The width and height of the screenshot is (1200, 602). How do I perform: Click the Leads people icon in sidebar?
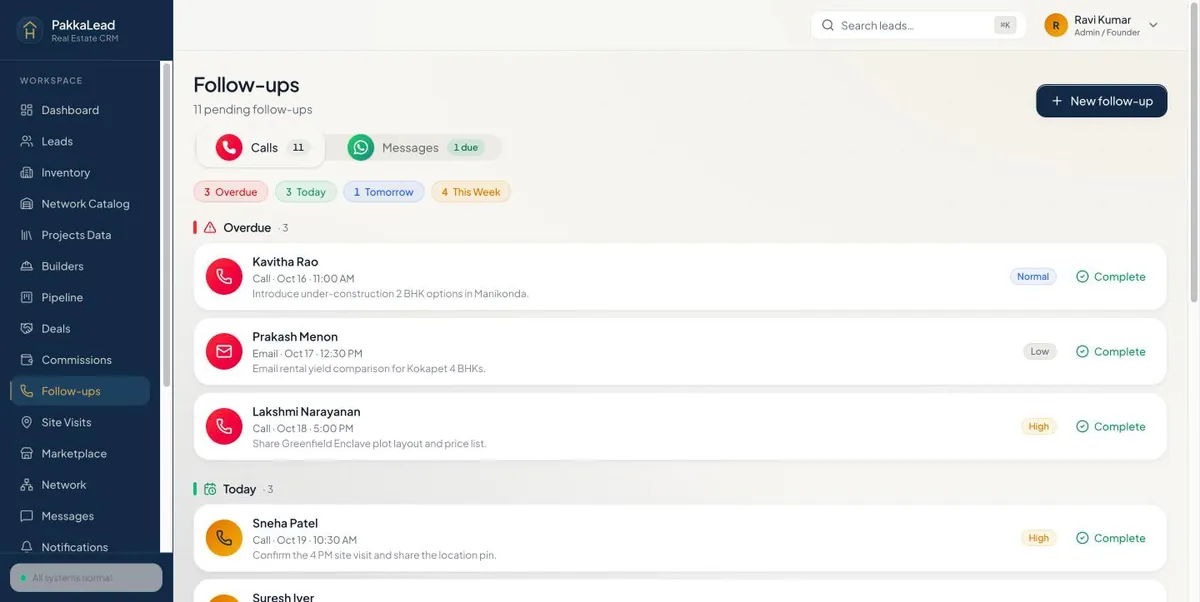point(27,141)
